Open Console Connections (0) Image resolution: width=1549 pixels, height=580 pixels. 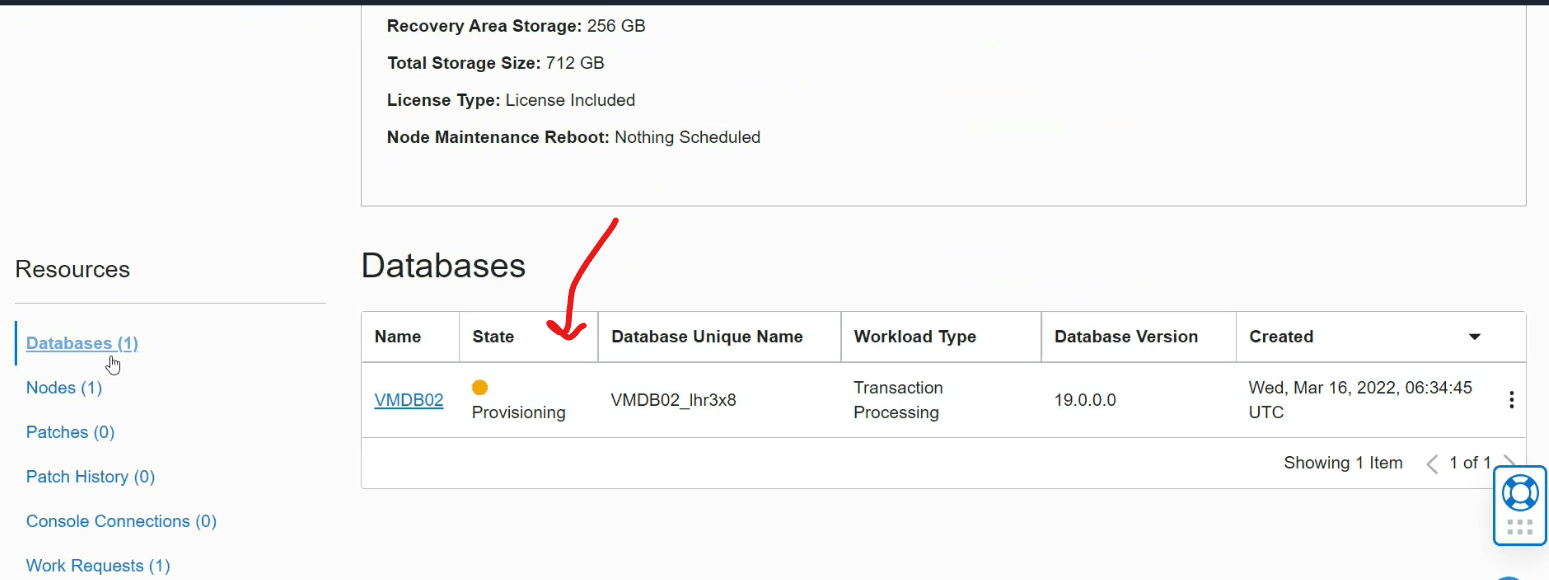coord(120,521)
